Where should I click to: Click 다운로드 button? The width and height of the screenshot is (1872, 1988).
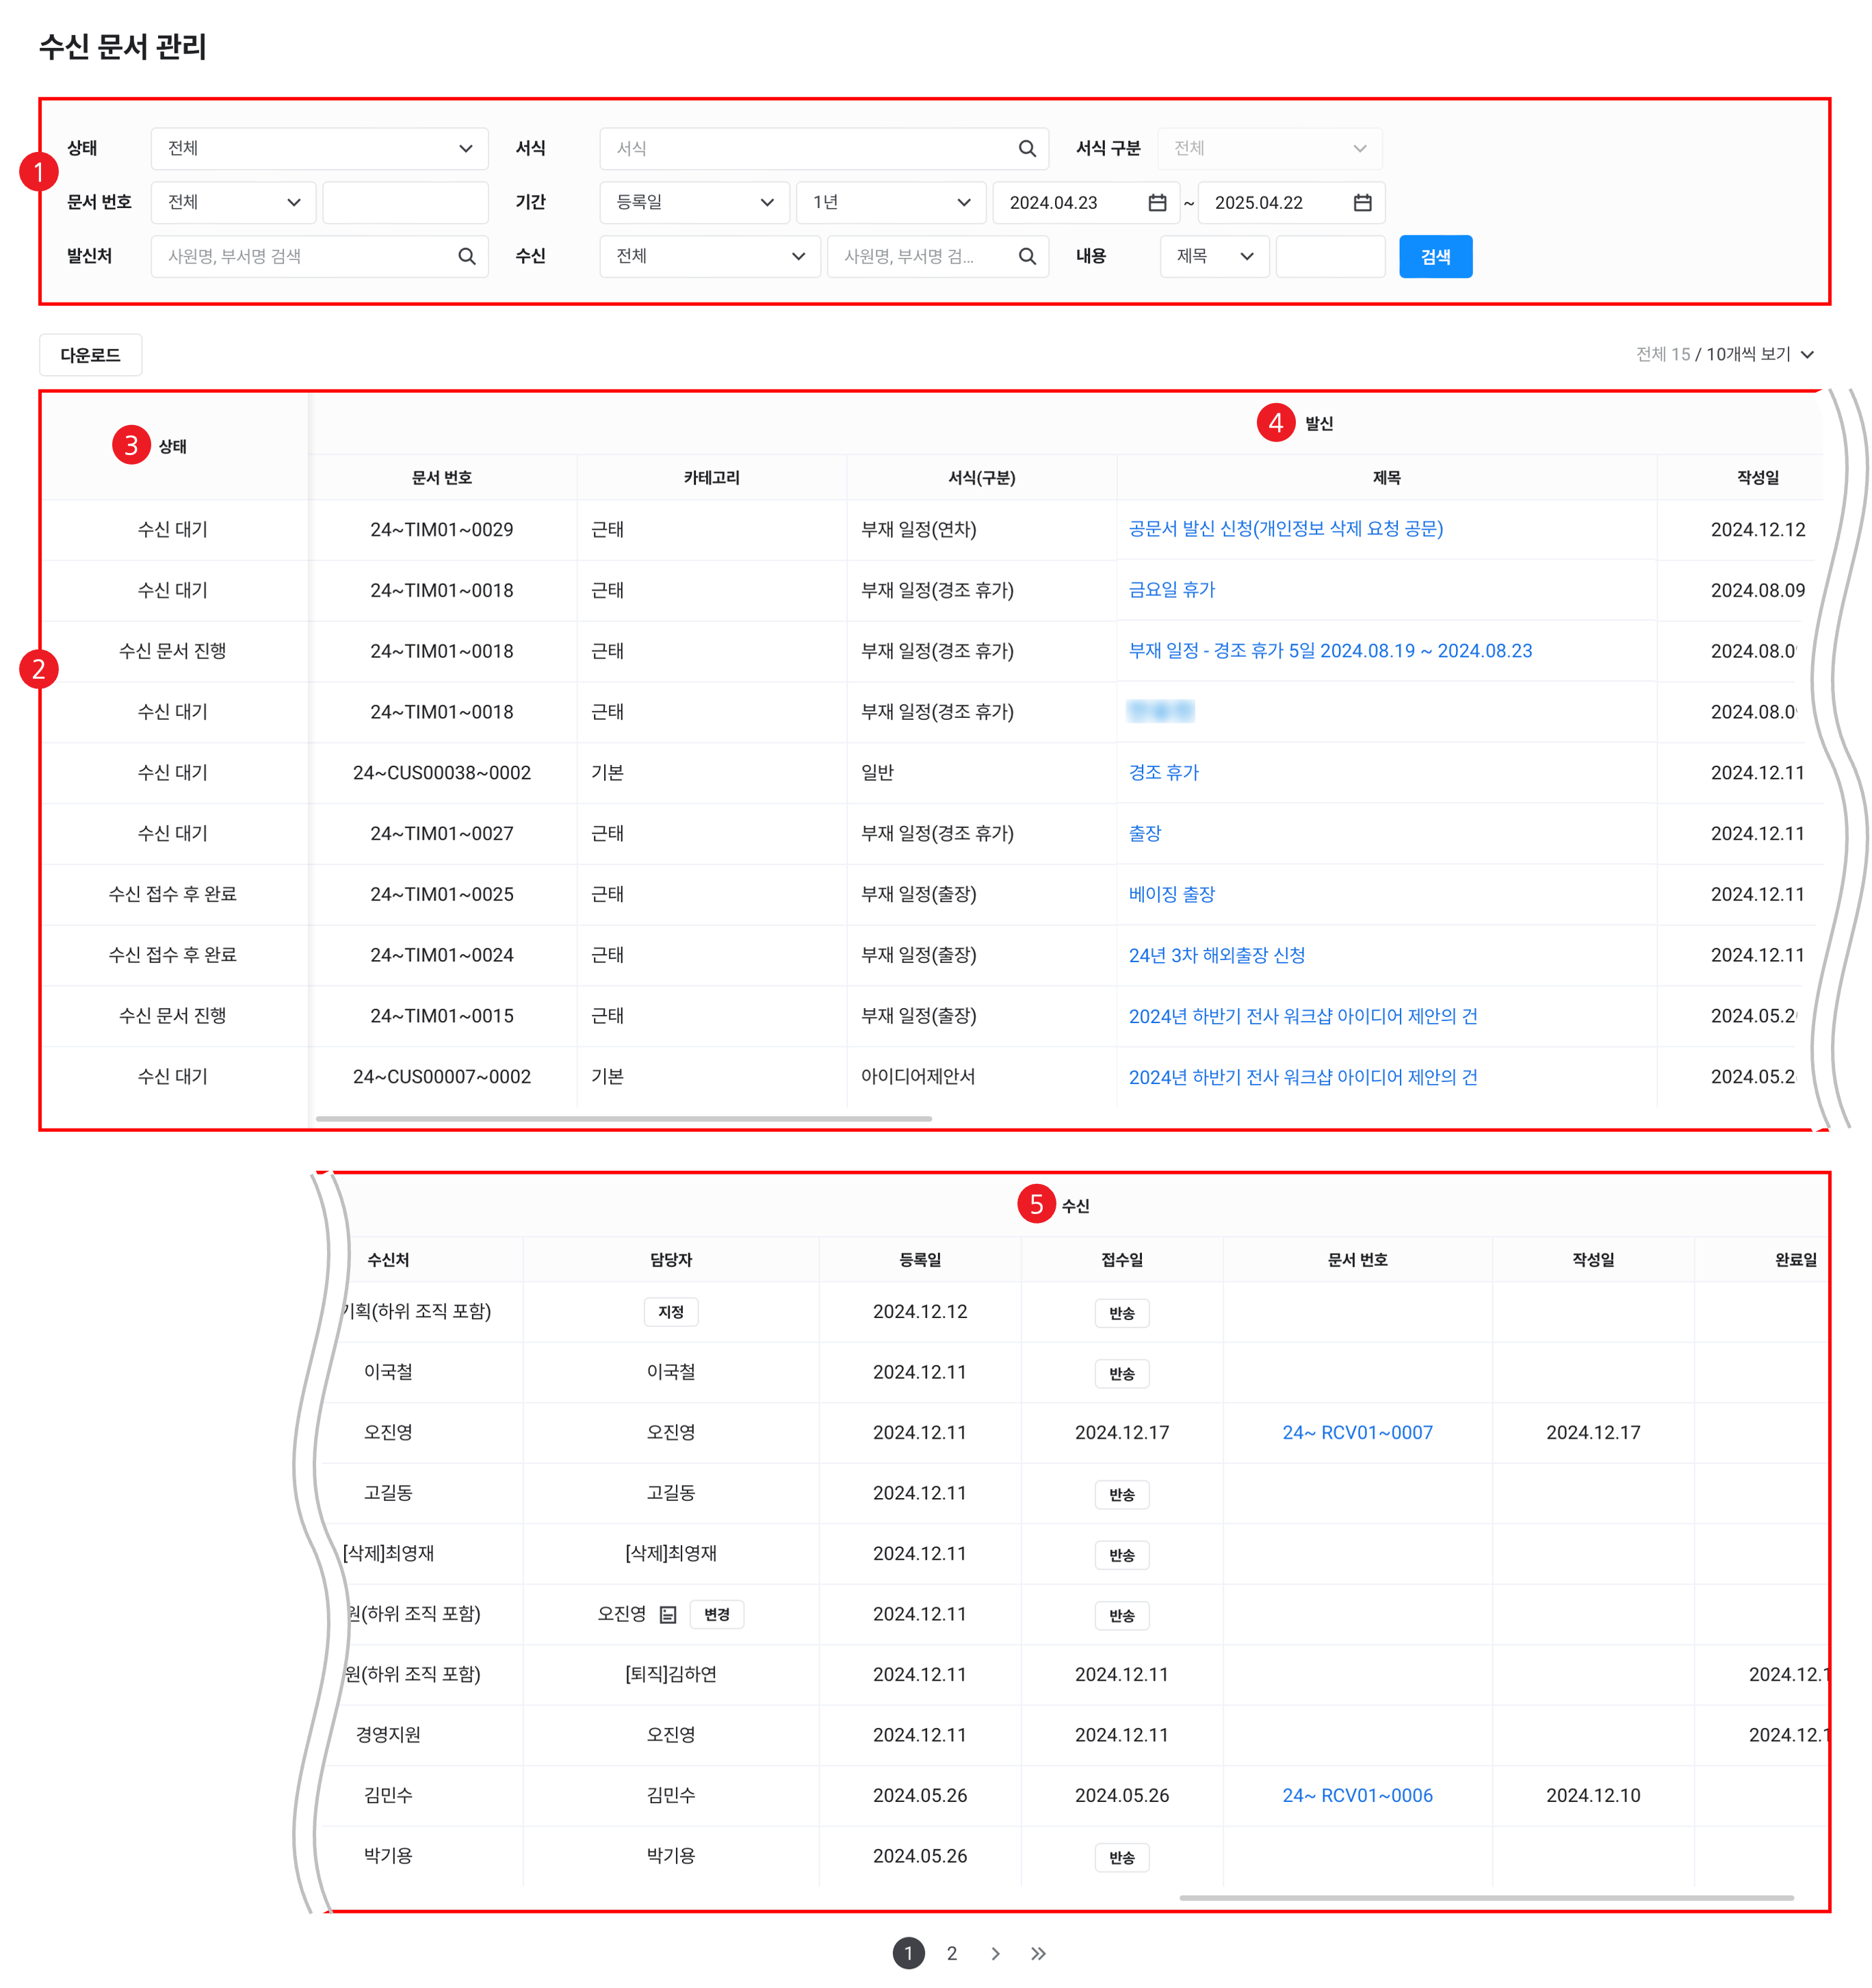pyautogui.click(x=90, y=355)
